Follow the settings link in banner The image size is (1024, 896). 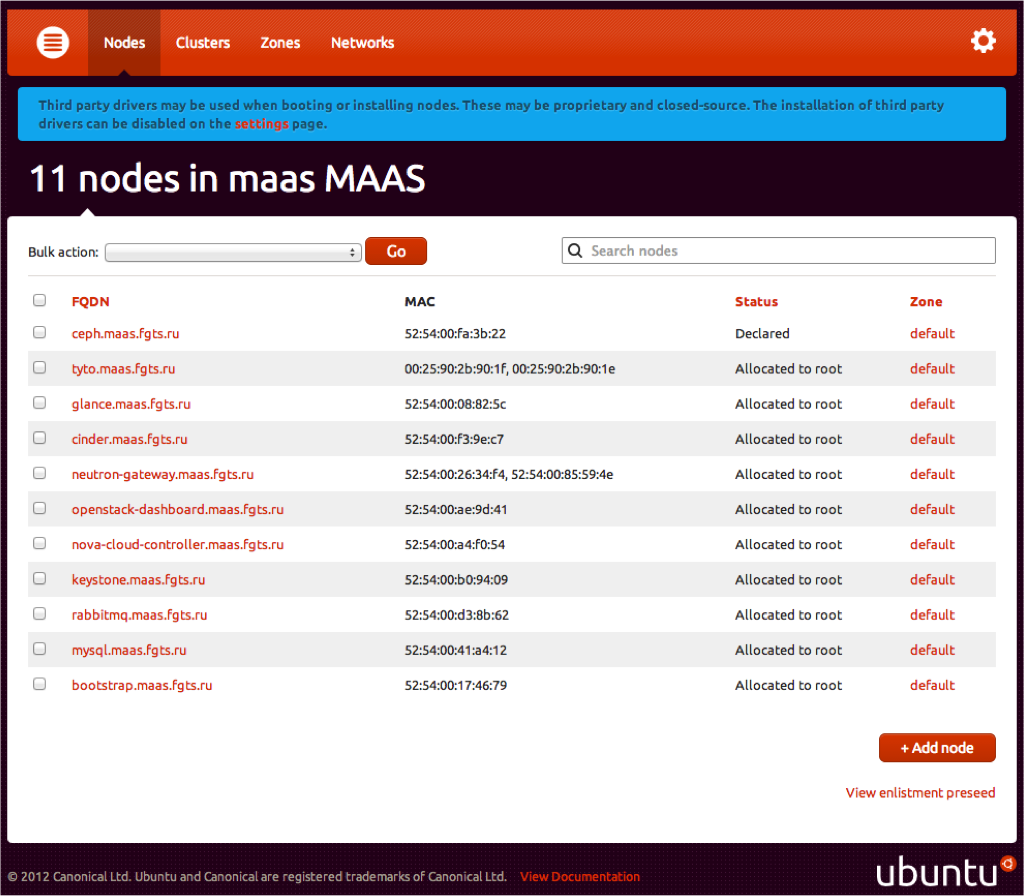point(261,123)
